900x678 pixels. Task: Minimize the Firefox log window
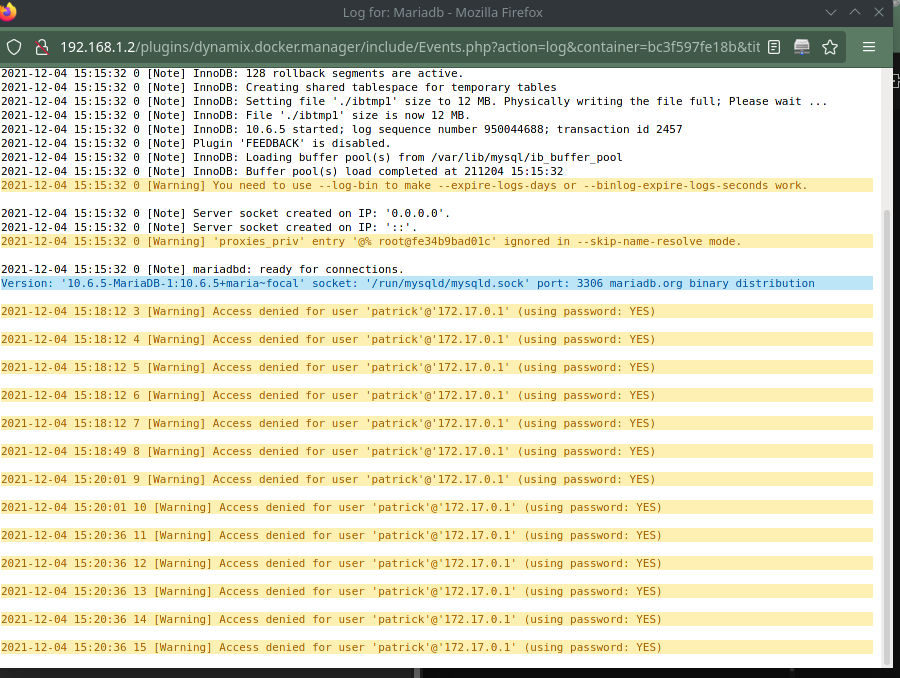[x=831, y=12]
